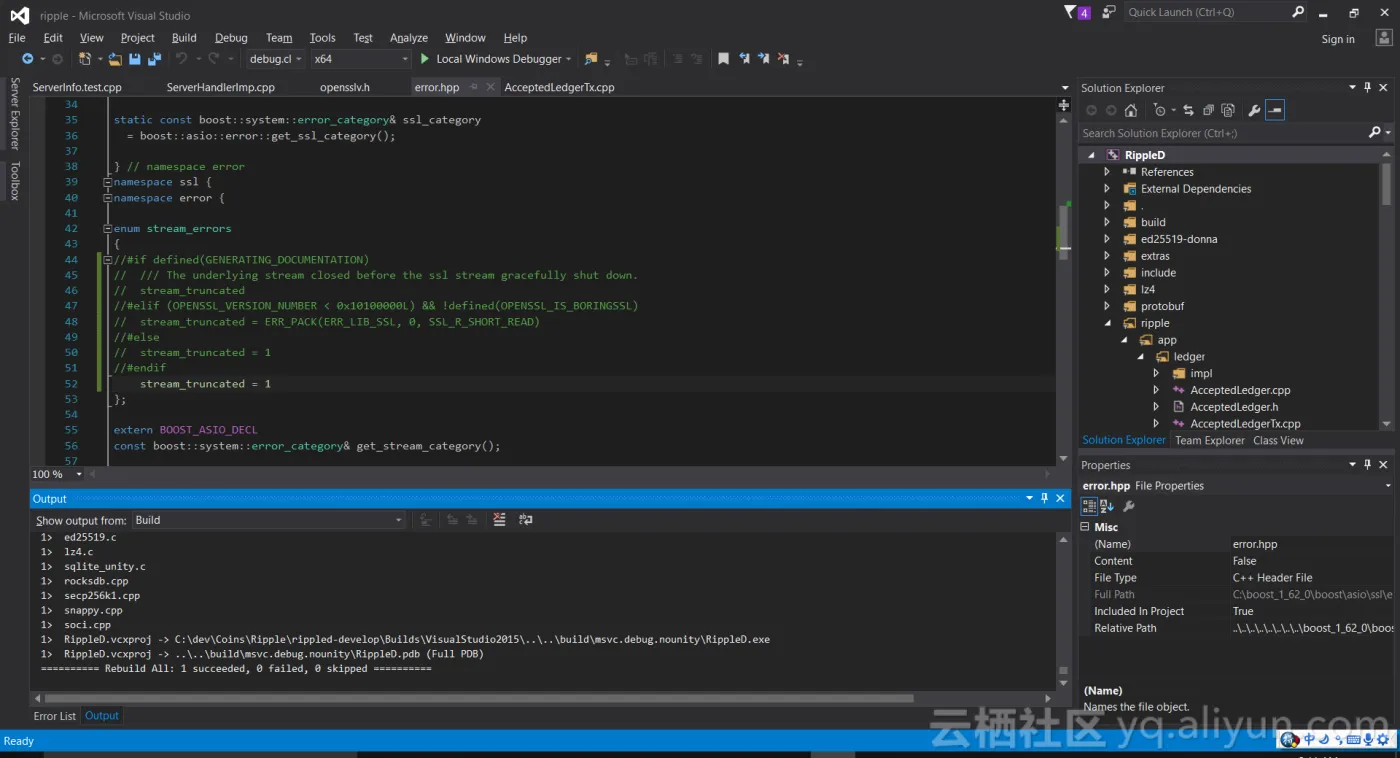Open the 'Show output from' Build dropdown
The image size is (1400, 758).
point(268,520)
